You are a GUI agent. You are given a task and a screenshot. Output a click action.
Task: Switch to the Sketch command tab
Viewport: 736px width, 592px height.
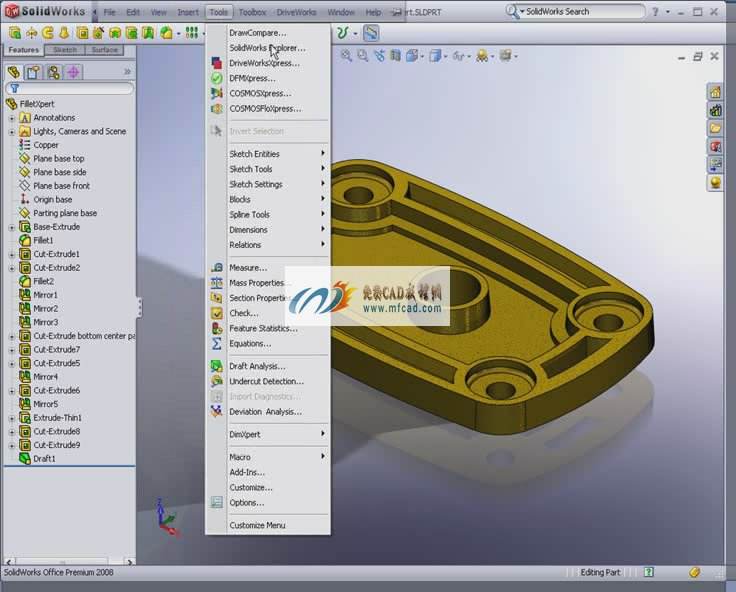65,50
